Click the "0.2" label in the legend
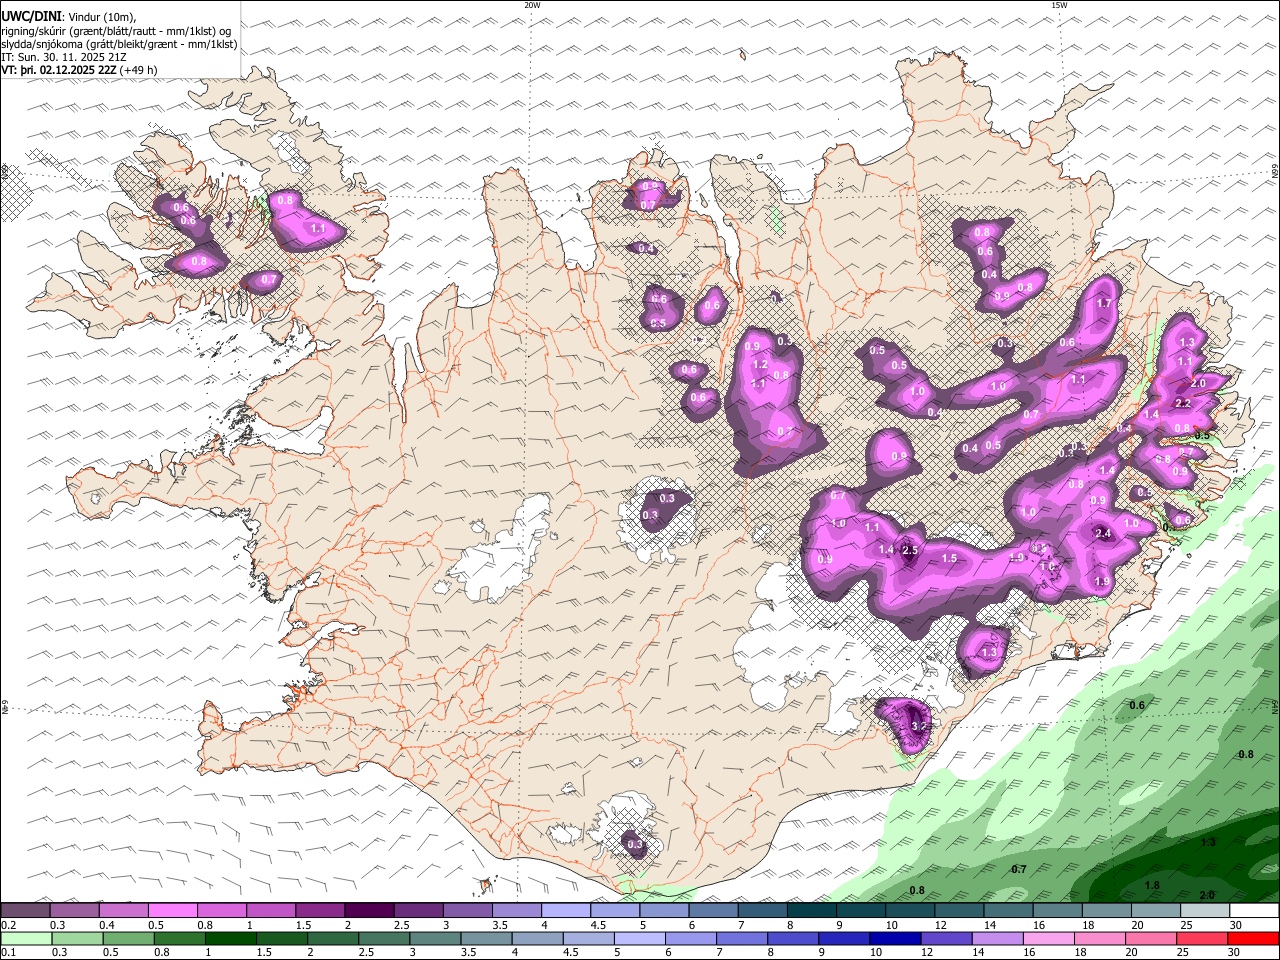The height and width of the screenshot is (960, 1280). pyautogui.click(x=8, y=925)
